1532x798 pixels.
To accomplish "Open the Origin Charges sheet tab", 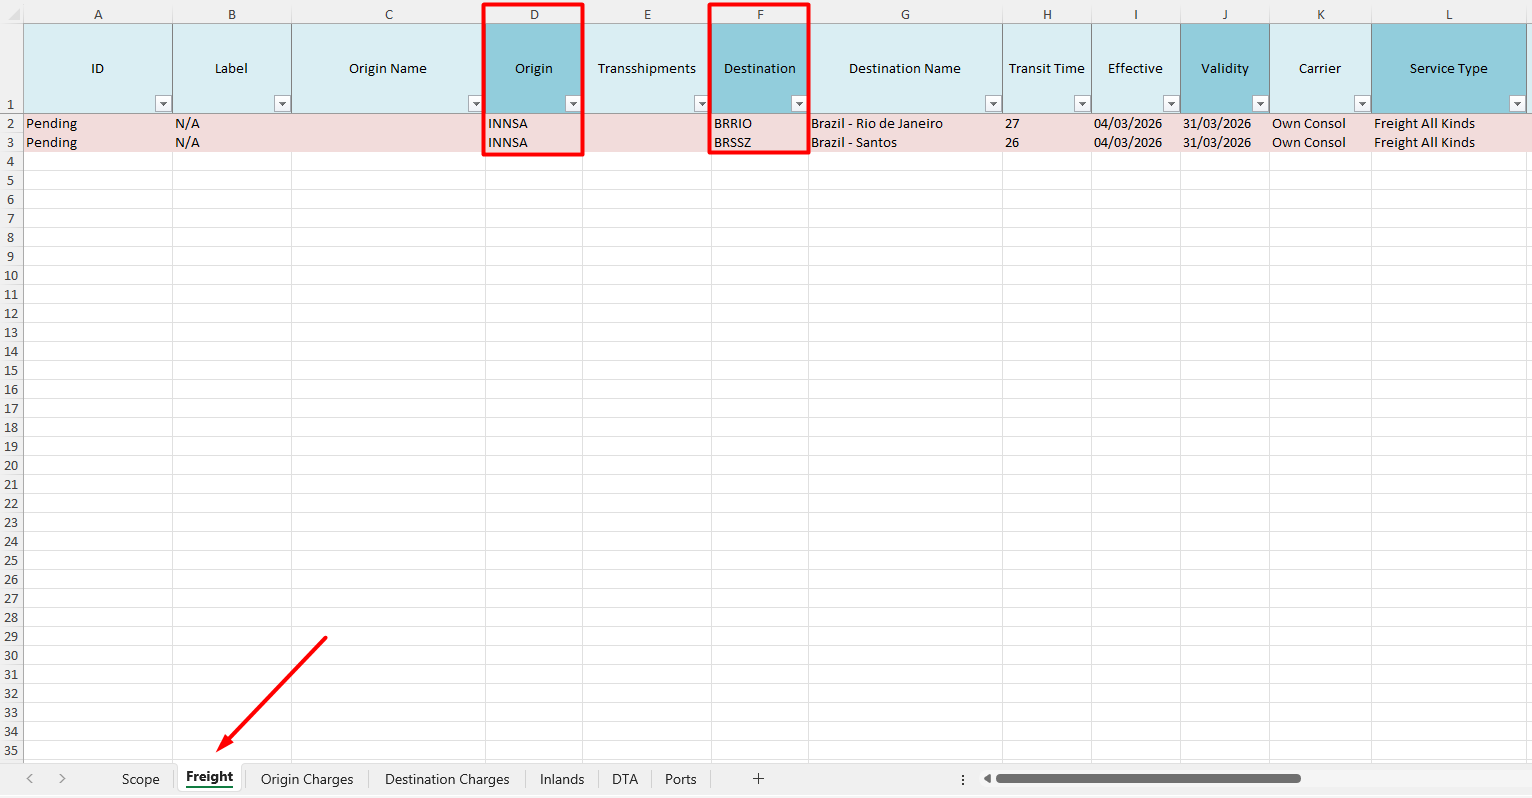I will pyautogui.click(x=307, y=779).
